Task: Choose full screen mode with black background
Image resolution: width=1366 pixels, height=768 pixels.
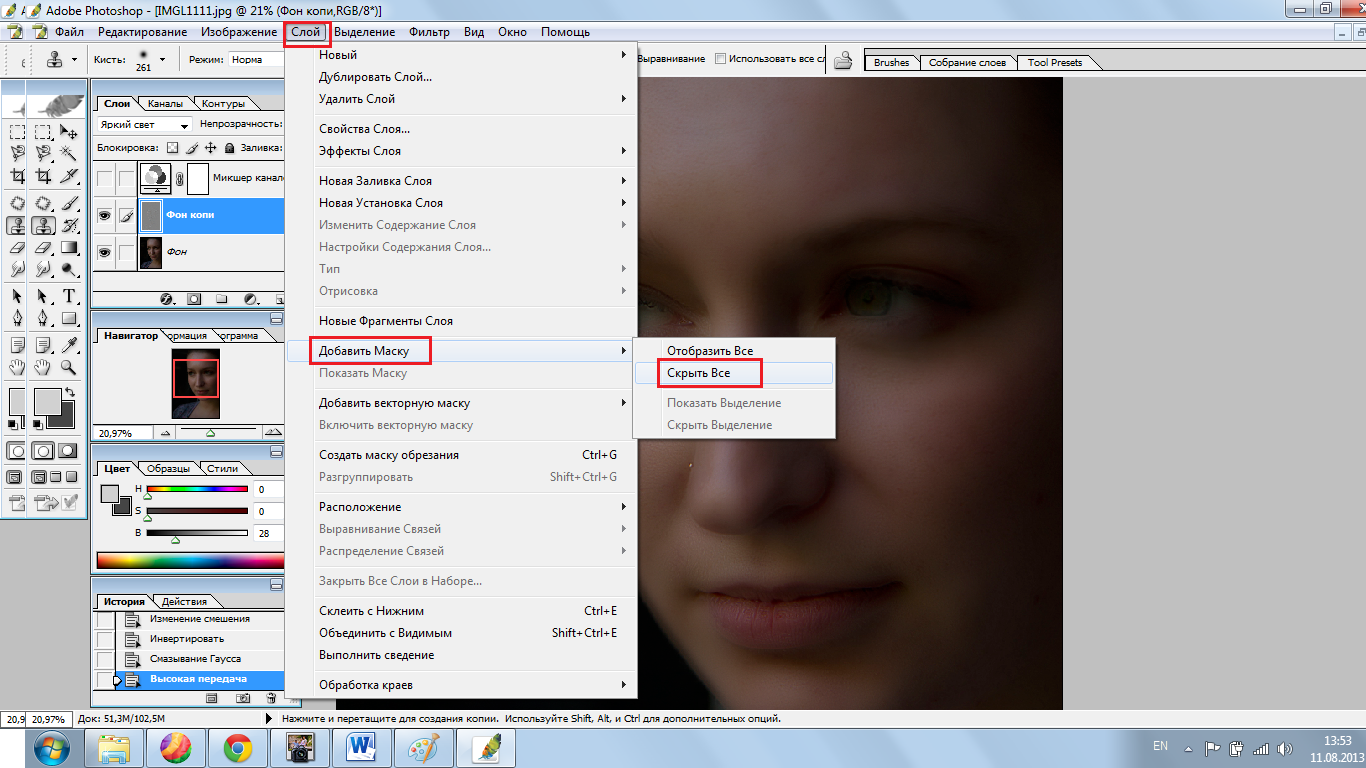Action: 69,478
